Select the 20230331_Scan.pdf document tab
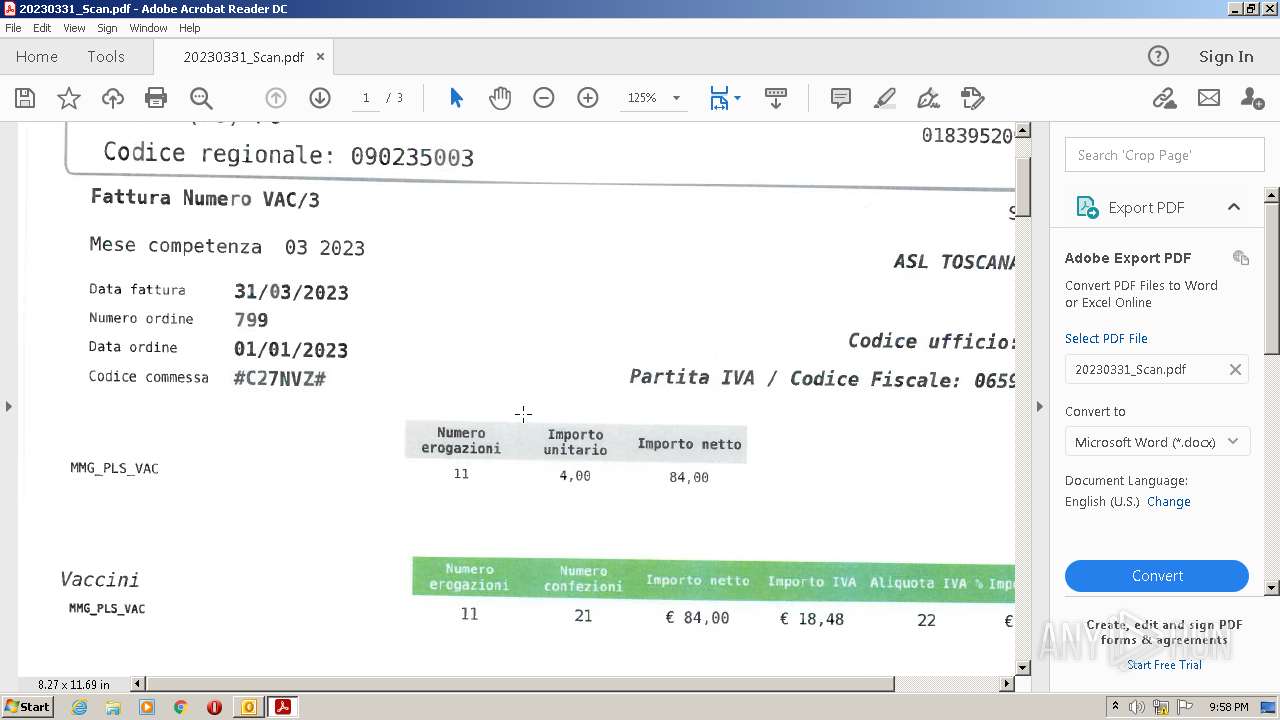This screenshot has height=720, width=1280. pyautogui.click(x=243, y=57)
